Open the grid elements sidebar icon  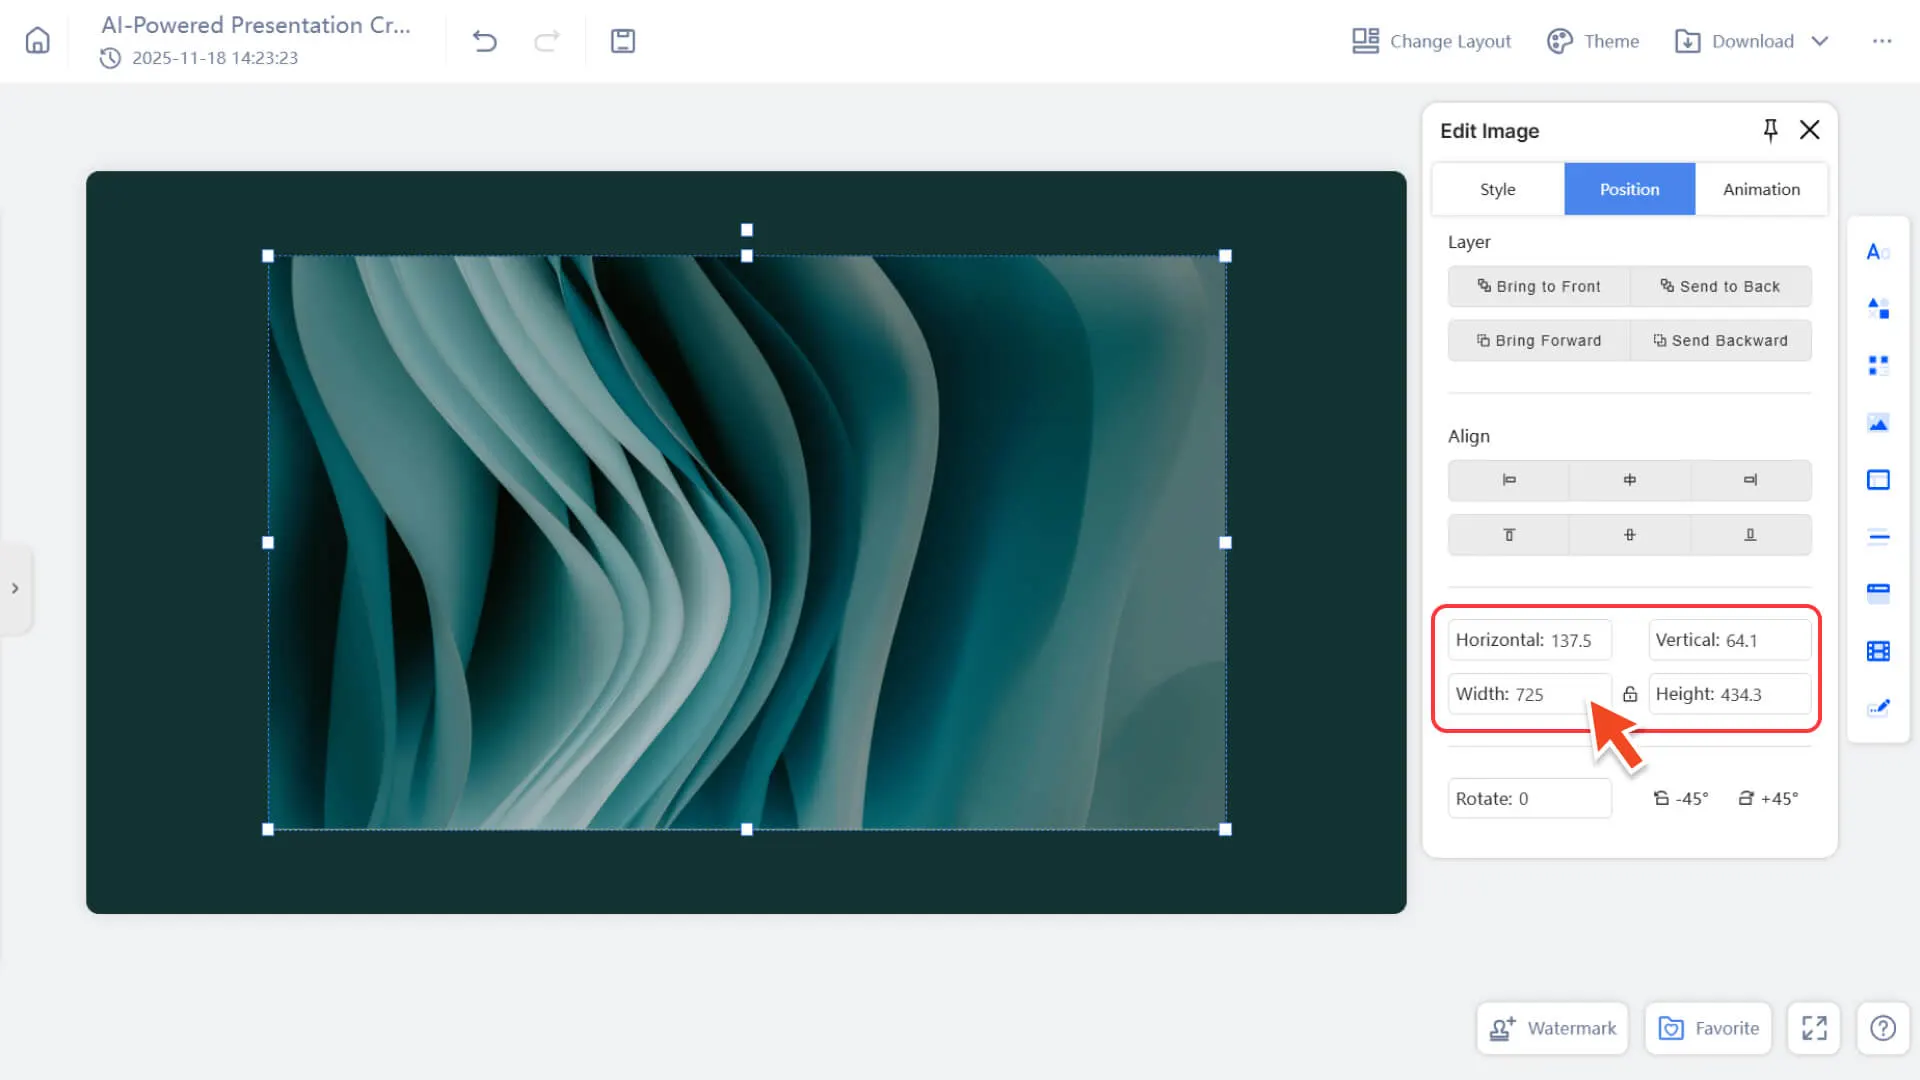click(x=1878, y=365)
